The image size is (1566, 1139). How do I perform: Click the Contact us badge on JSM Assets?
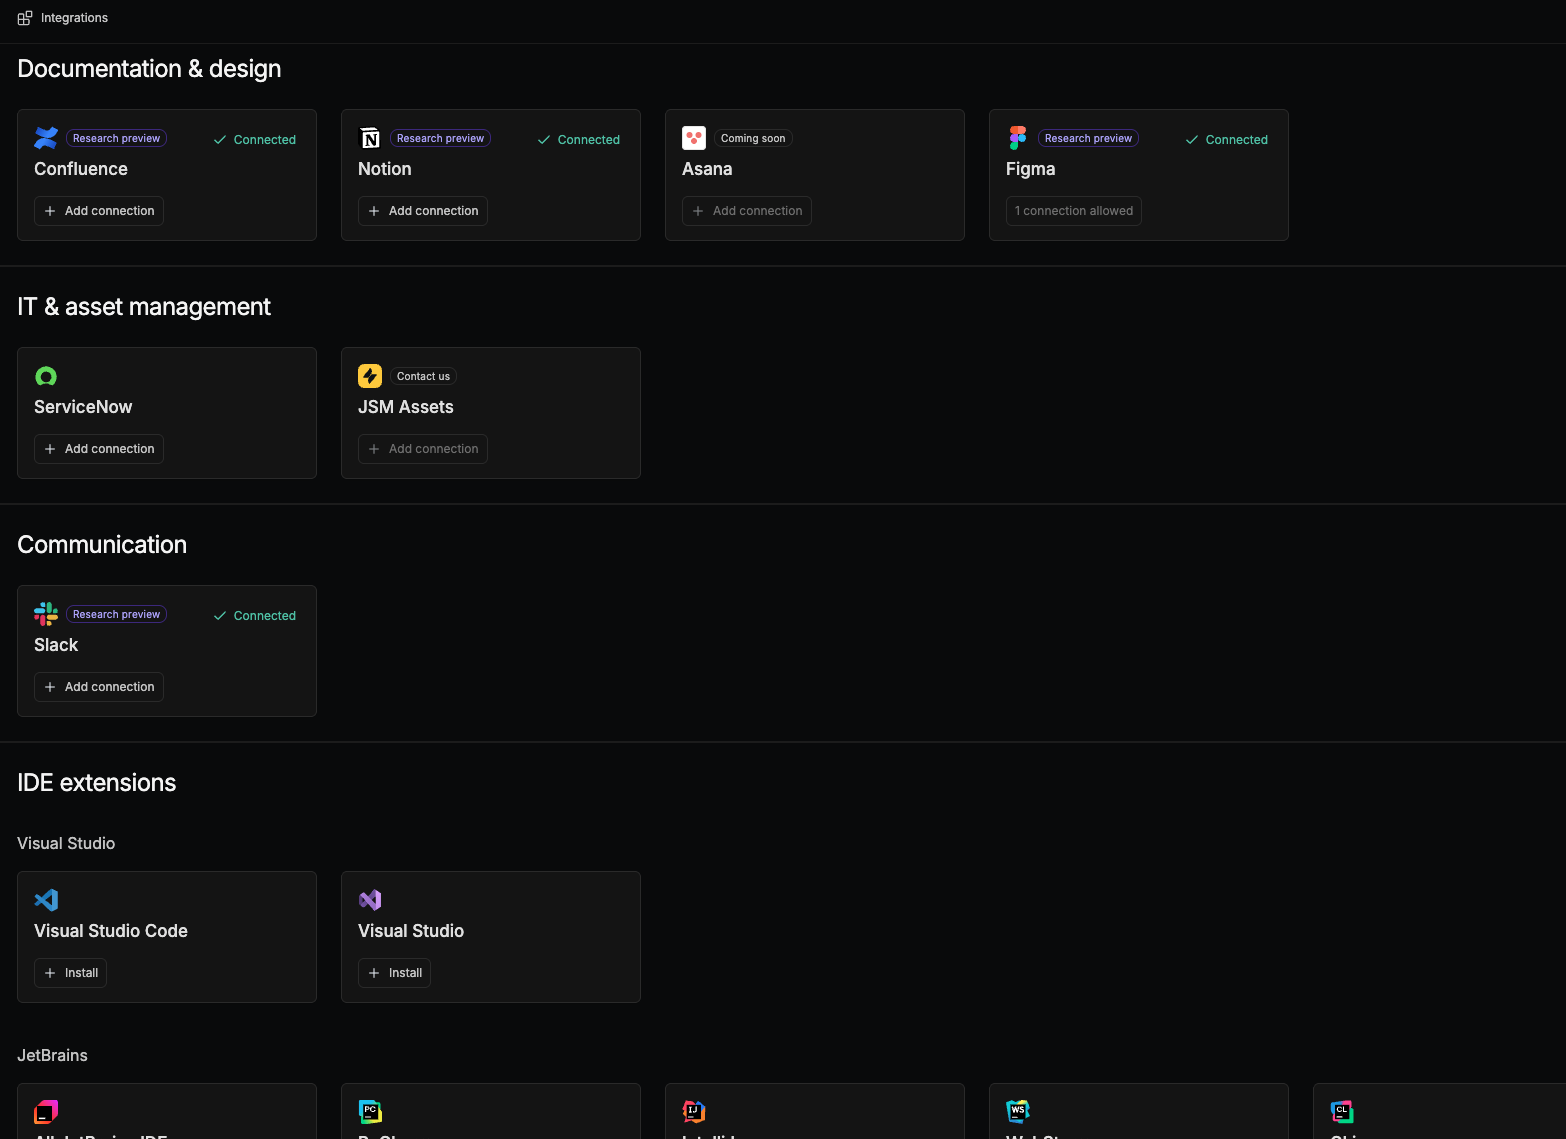click(423, 376)
